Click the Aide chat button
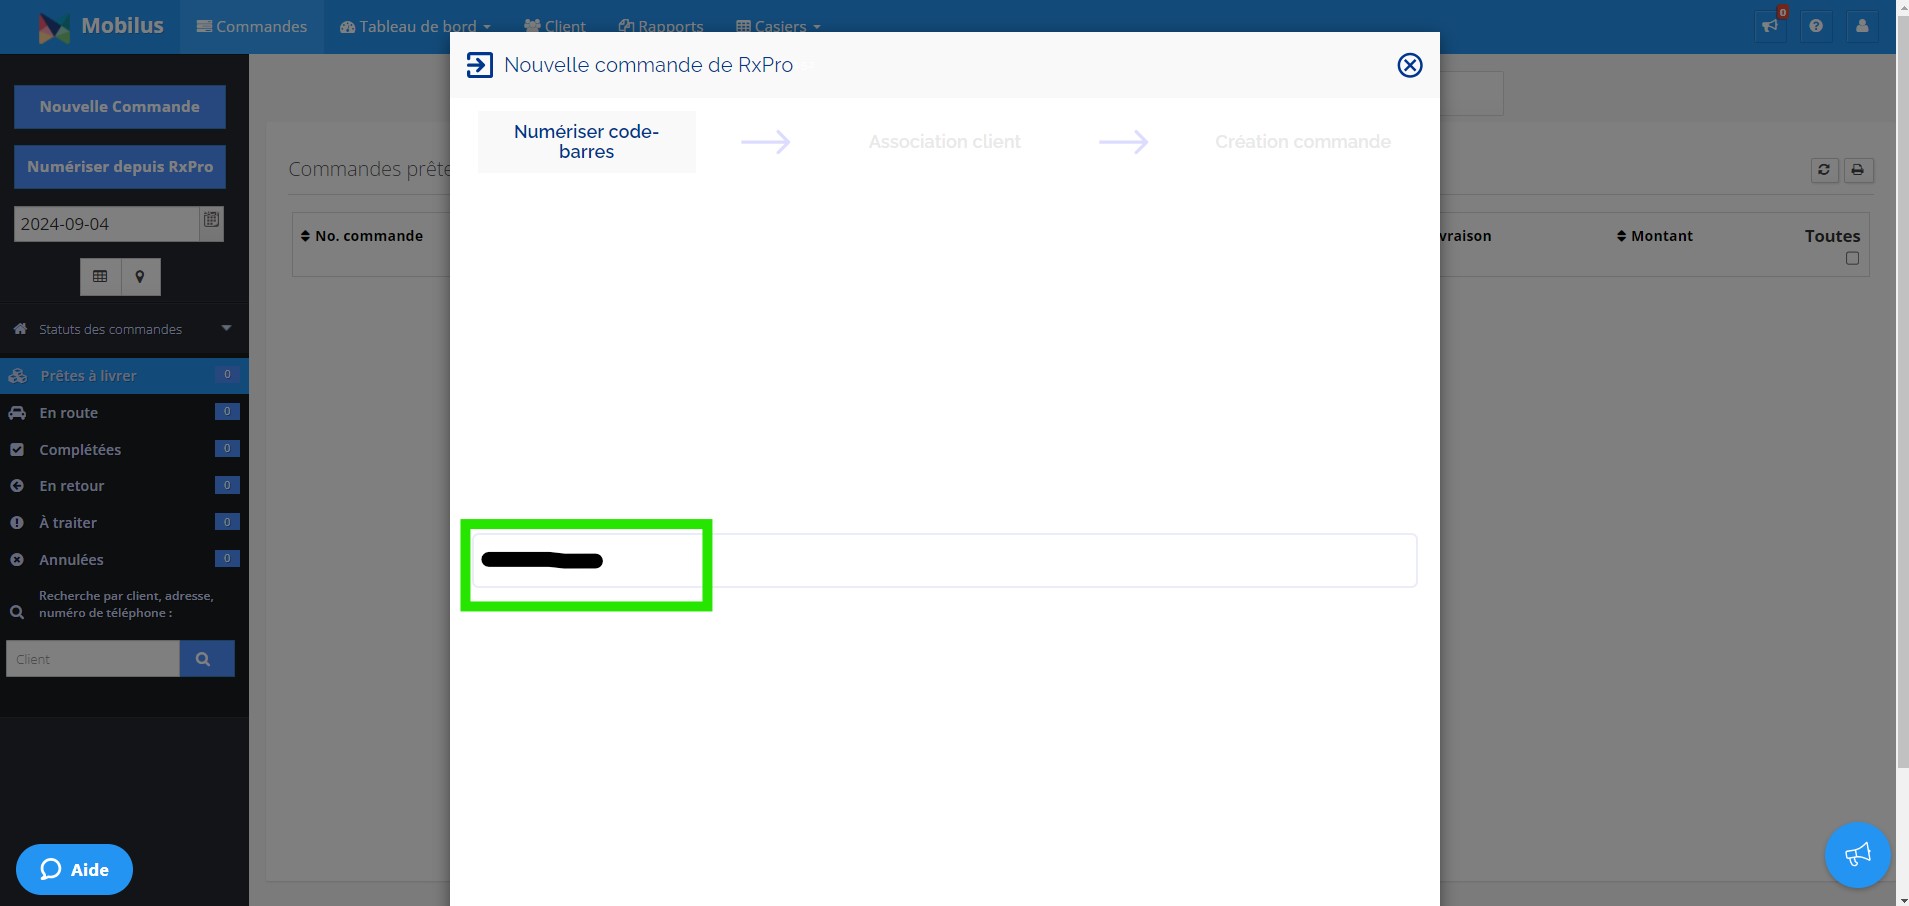 click(x=75, y=870)
